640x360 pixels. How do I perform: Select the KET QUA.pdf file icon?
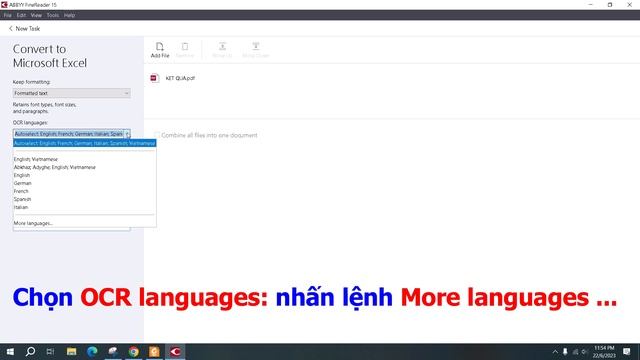tap(154, 78)
